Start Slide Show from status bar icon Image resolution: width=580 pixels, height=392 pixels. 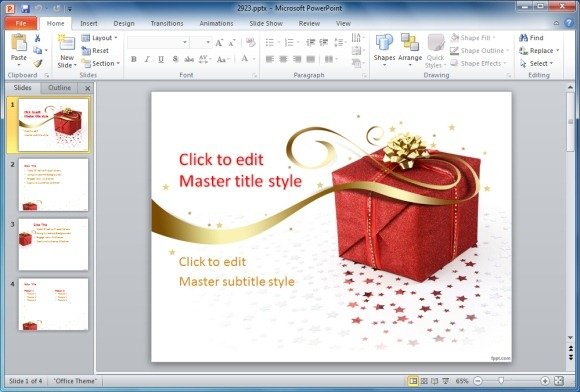click(446, 381)
